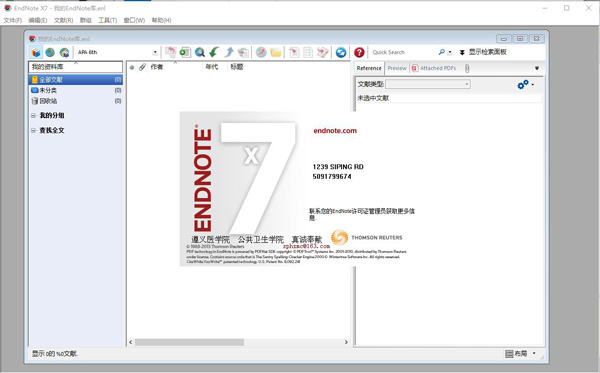Image resolution: width=600 pixels, height=373 pixels.
Task: Open the 编辑(E) menu
Action: point(38,20)
